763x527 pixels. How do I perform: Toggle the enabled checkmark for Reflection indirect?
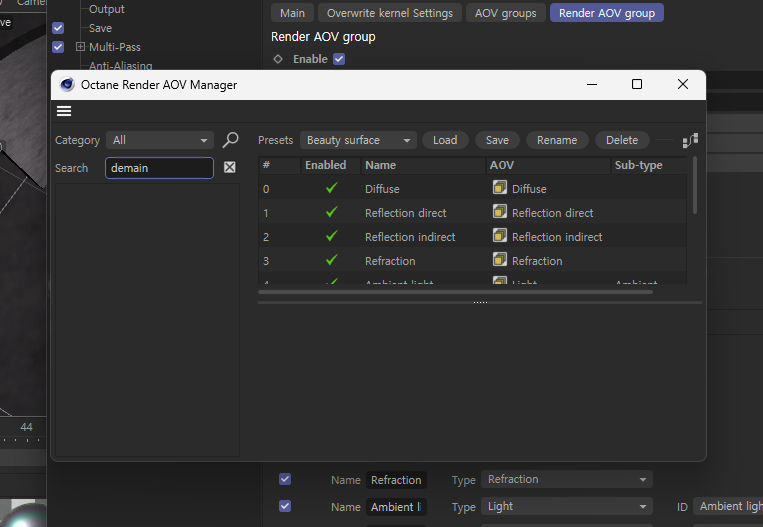pos(331,236)
